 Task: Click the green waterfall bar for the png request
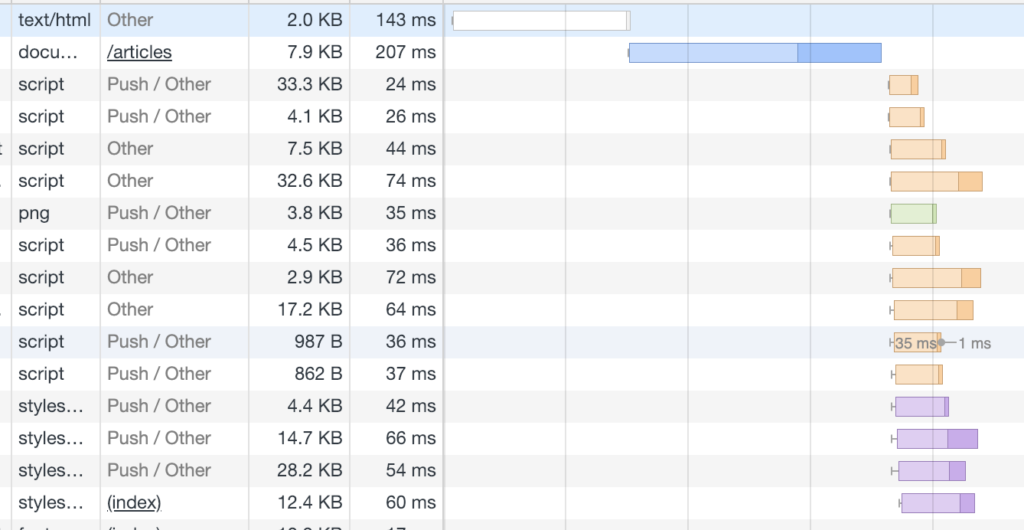pos(914,213)
